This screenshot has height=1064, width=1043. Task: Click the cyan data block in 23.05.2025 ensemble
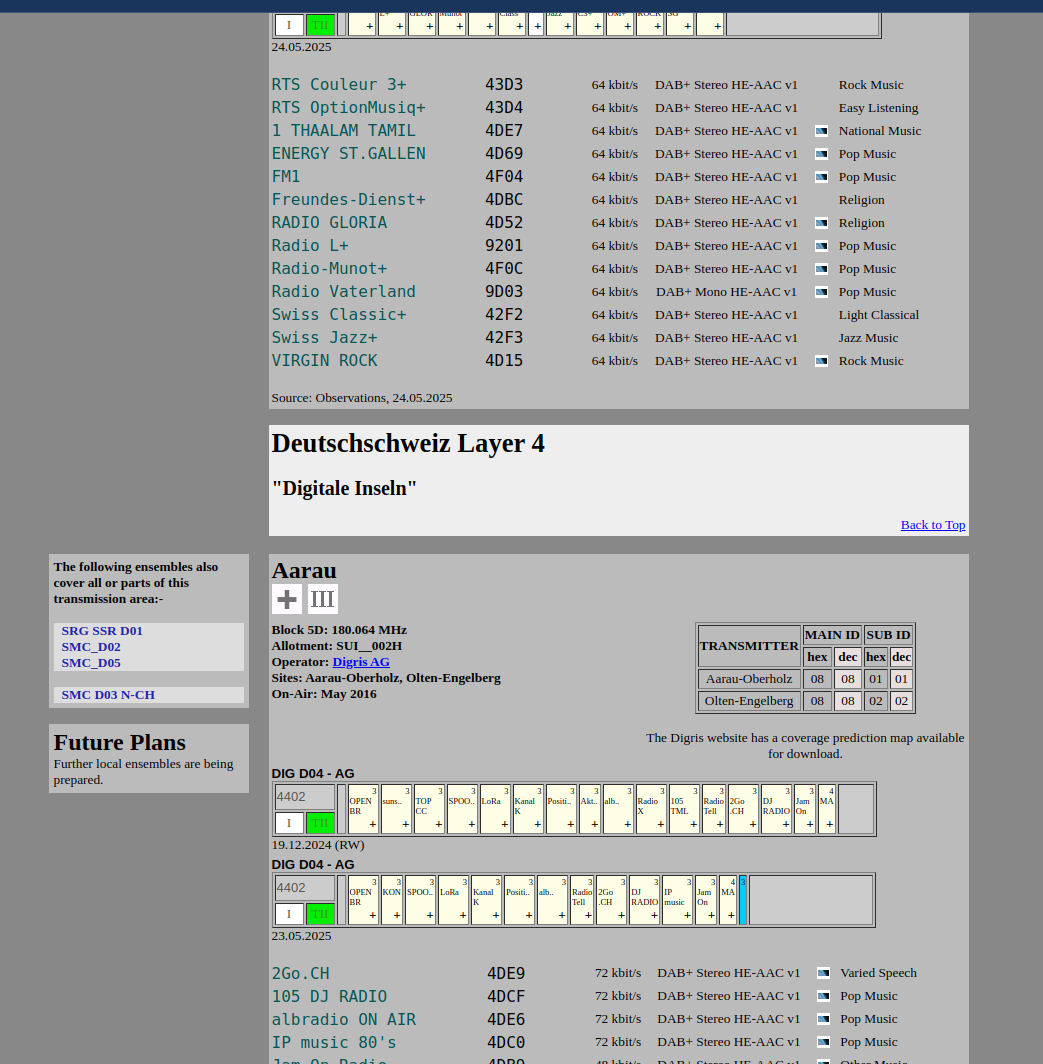(743, 900)
